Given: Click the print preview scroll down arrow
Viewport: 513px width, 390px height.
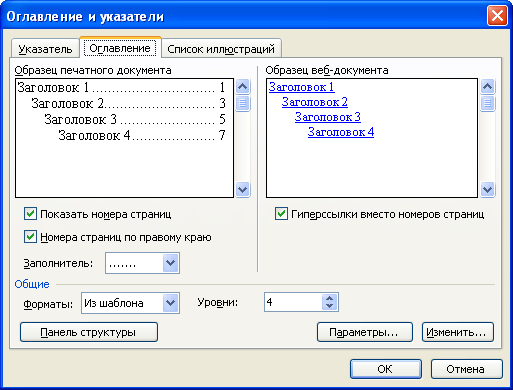Looking at the screenshot, I should [x=242, y=190].
